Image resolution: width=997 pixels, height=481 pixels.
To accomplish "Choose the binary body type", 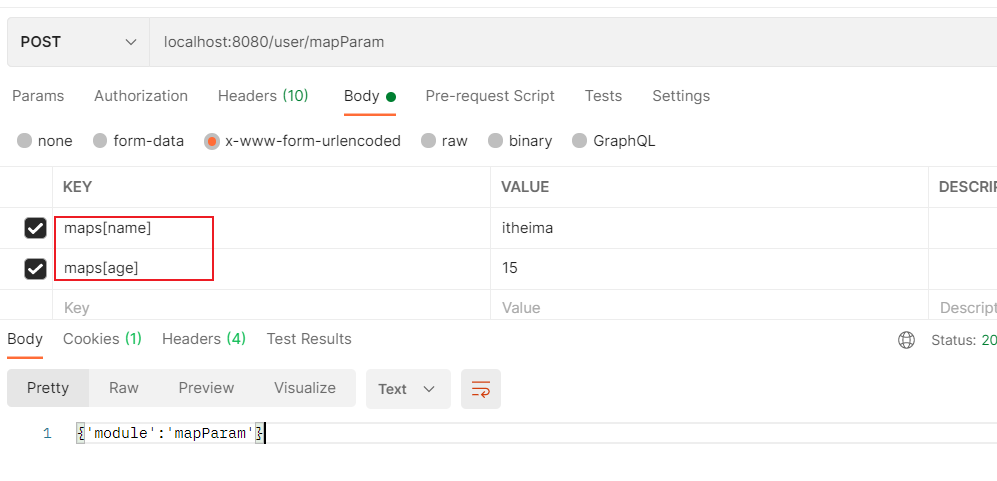I will pyautogui.click(x=495, y=141).
